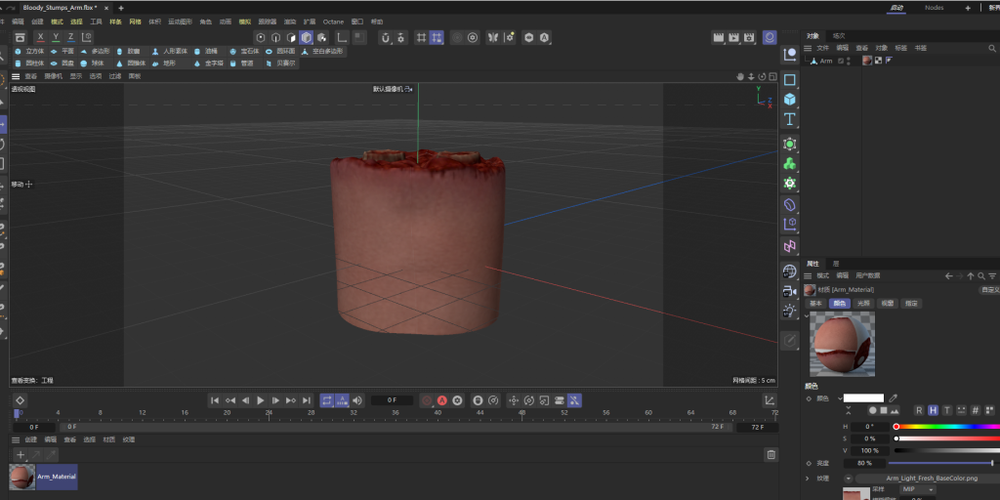
Task: Select the Text spline tool icon
Action: (790, 119)
